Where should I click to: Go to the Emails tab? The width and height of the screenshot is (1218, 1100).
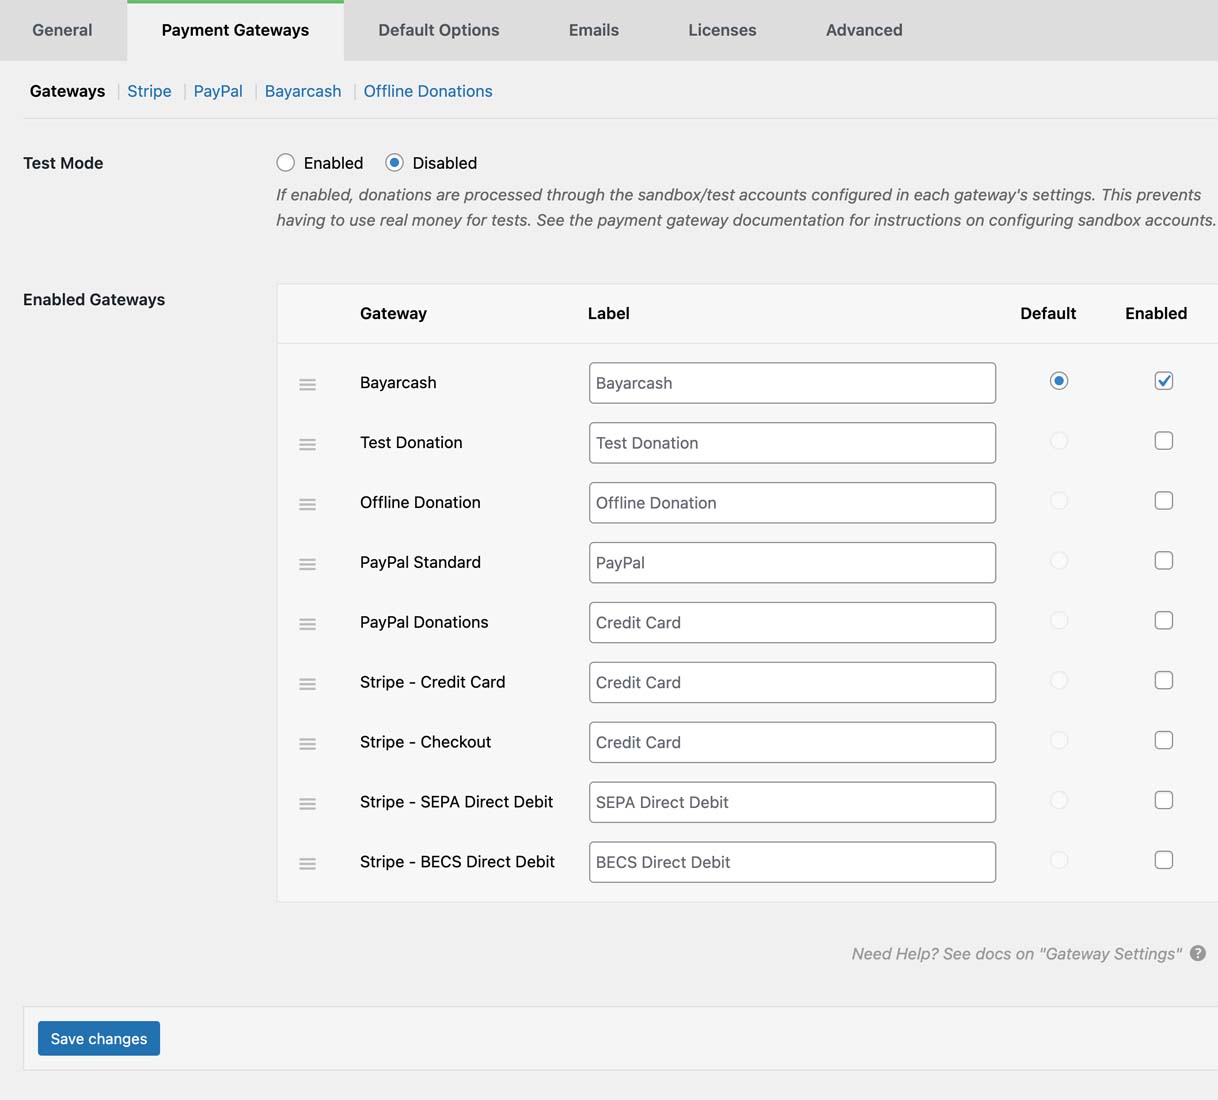coord(594,30)
